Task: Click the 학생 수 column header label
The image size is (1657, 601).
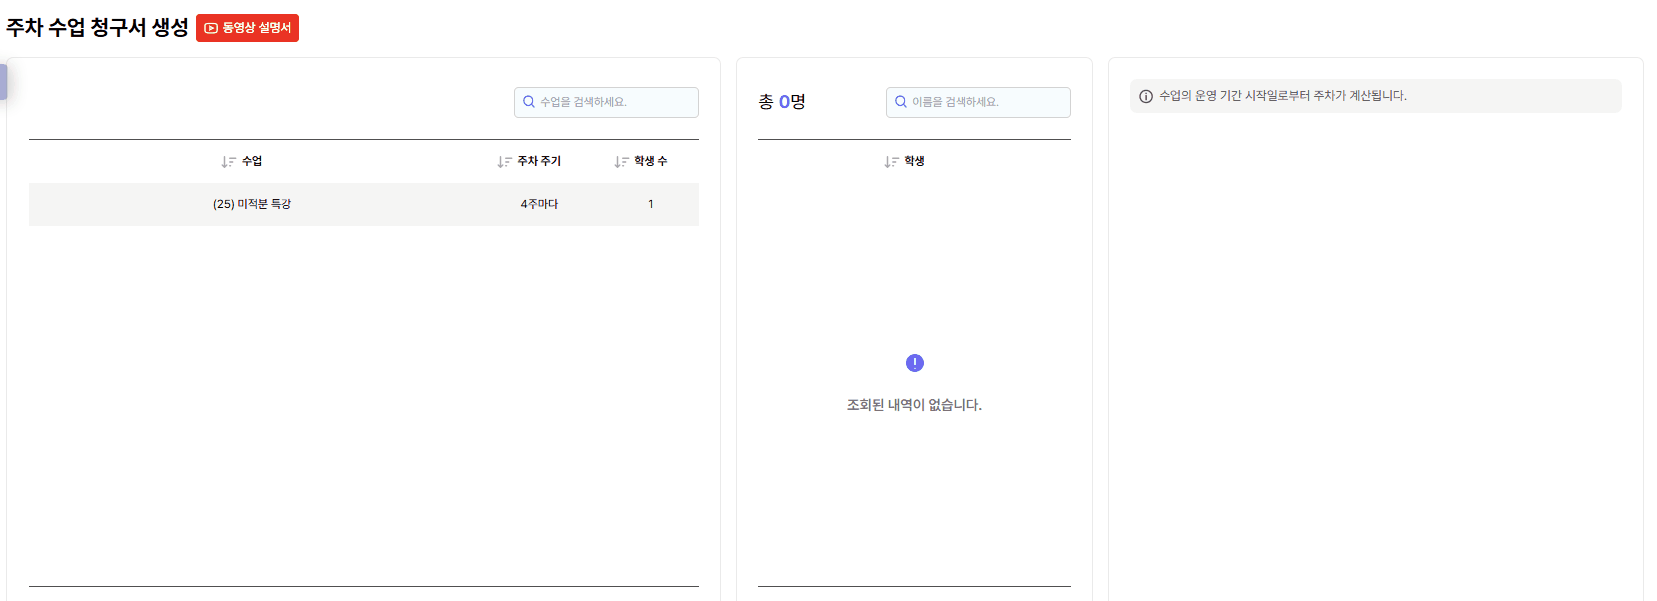Action: tap(650, 161)
